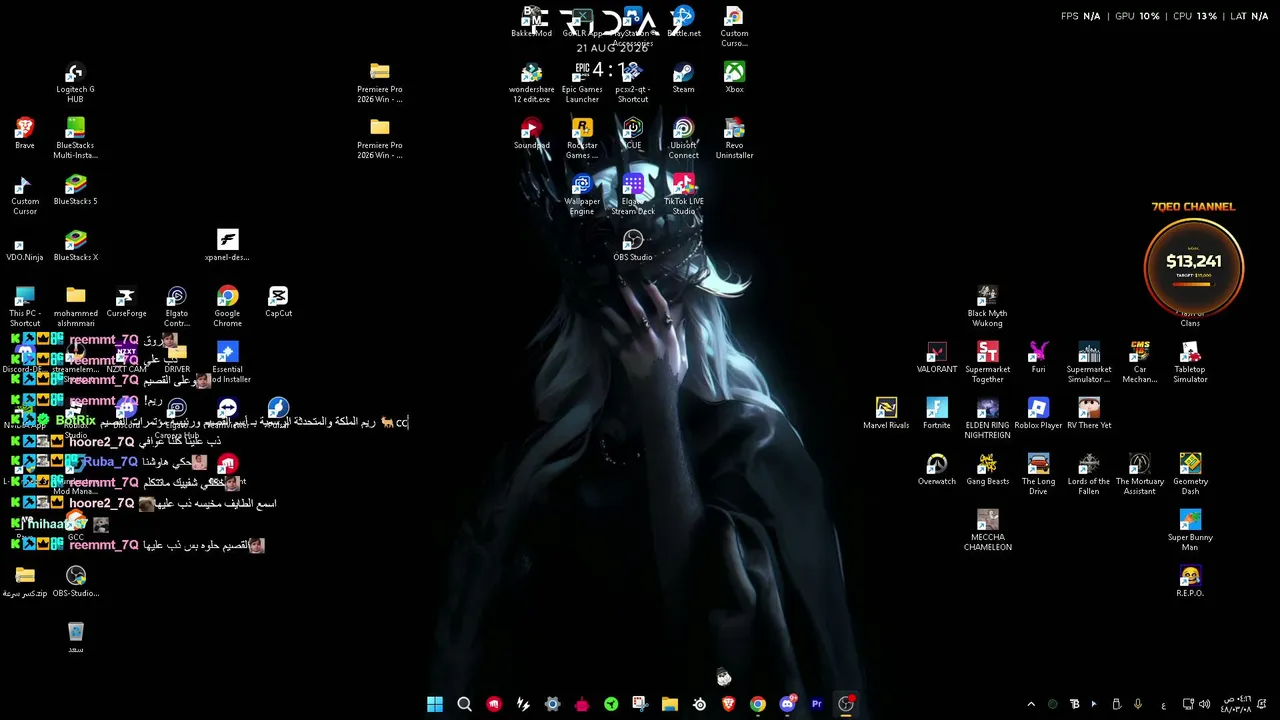
Task: Select the Google Chrome desktop shortcut
Action: tap(227, 307)
